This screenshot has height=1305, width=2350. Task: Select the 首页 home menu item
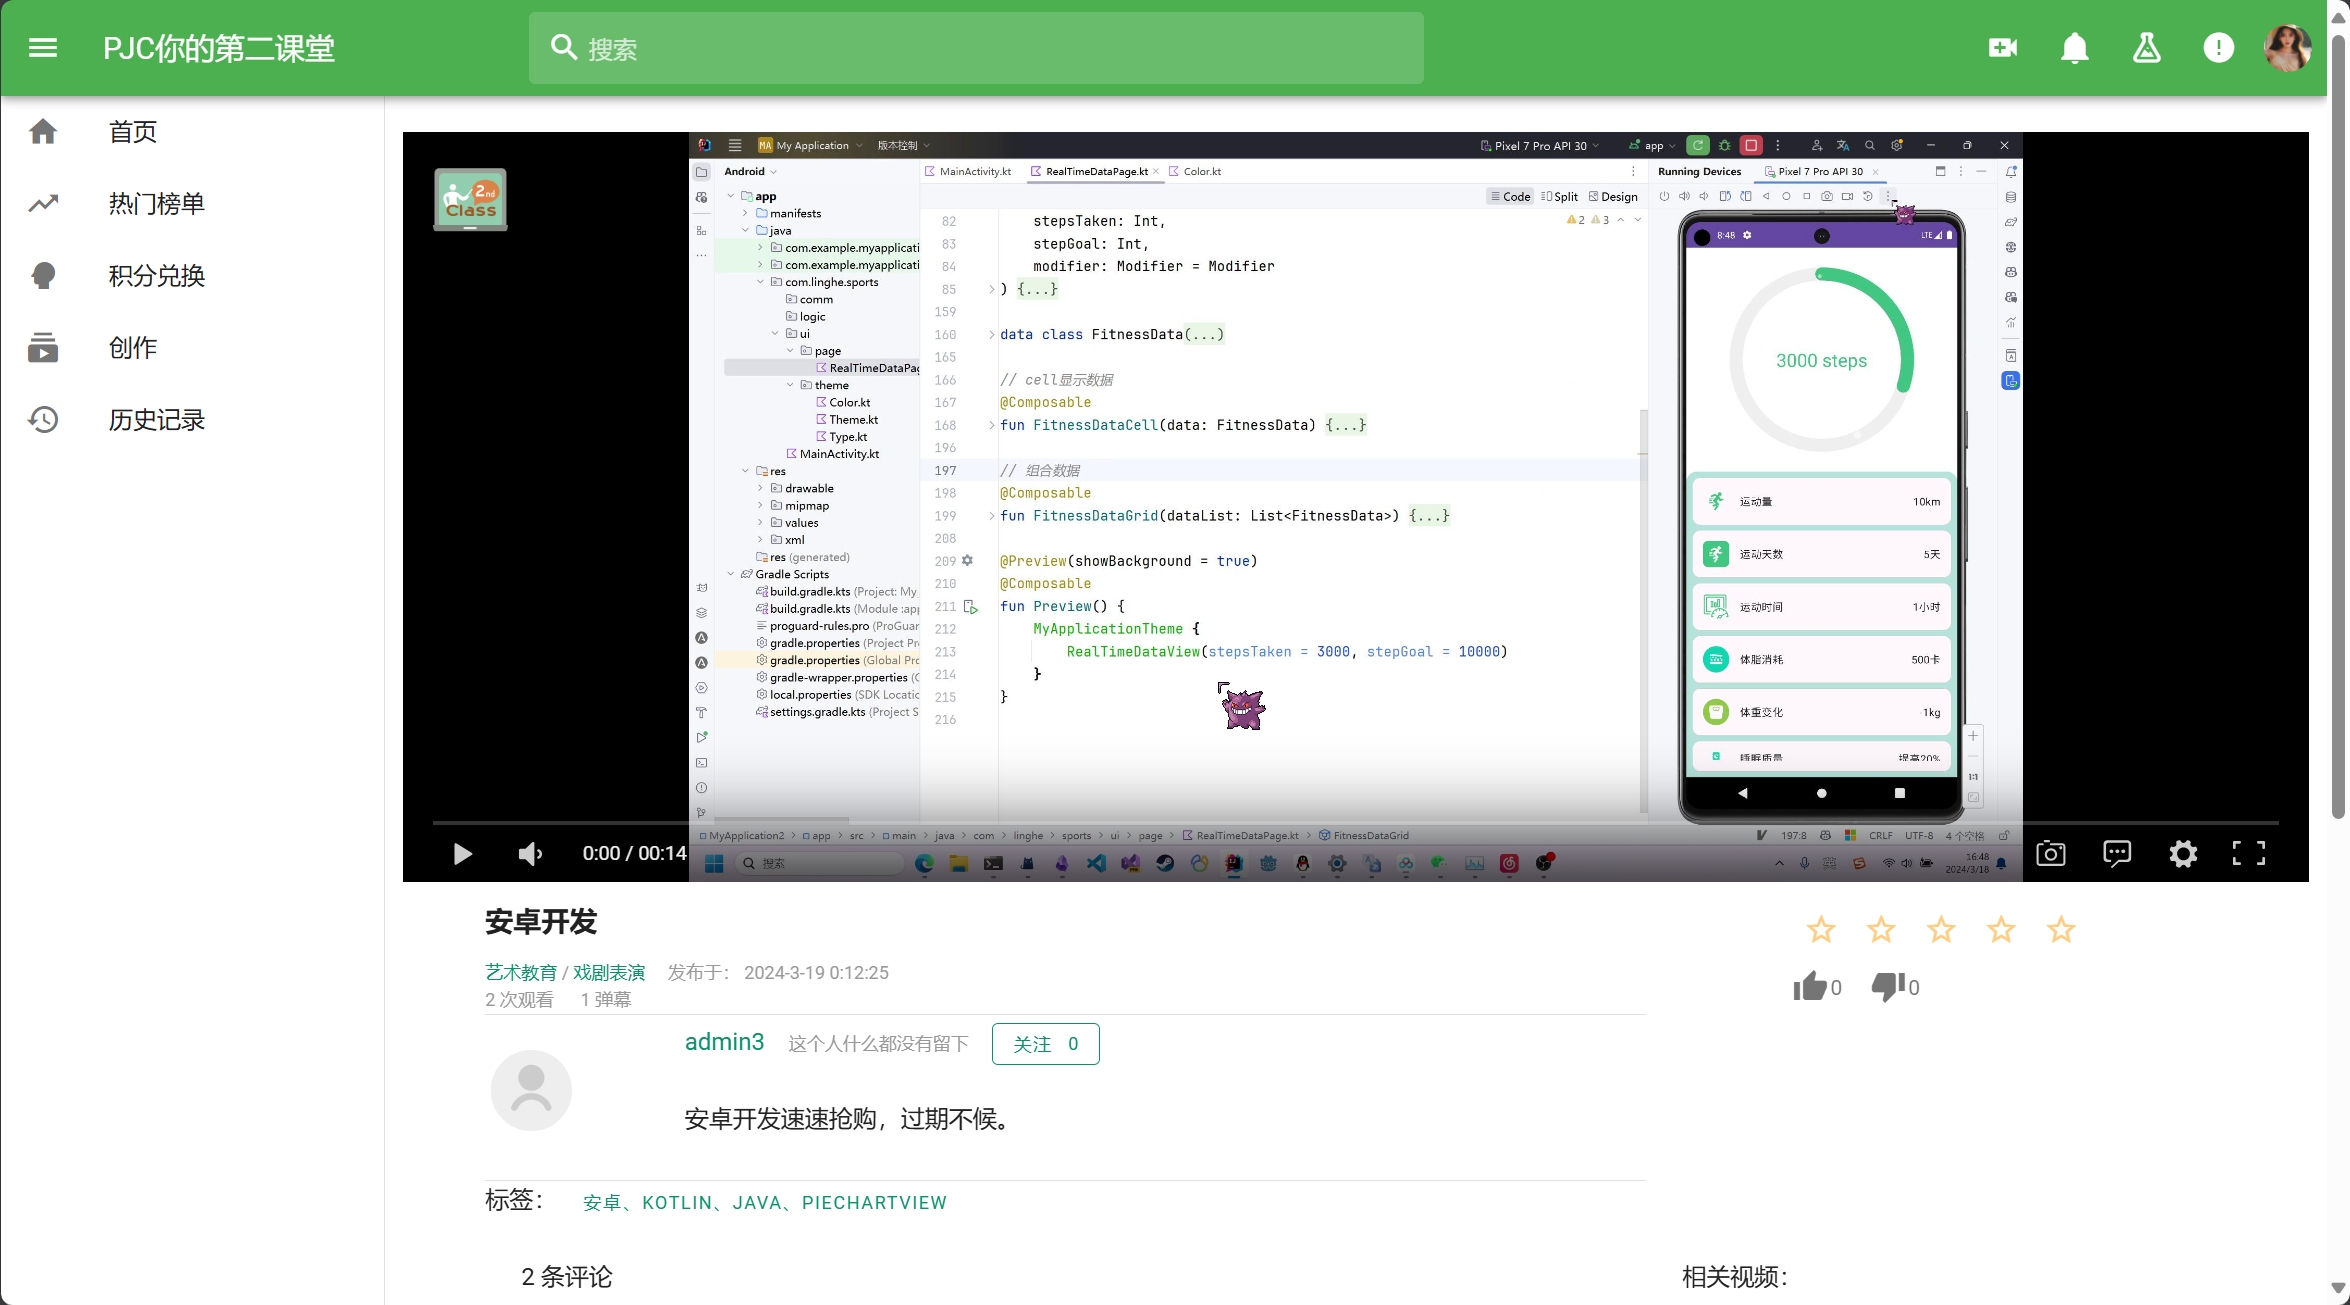132,132
